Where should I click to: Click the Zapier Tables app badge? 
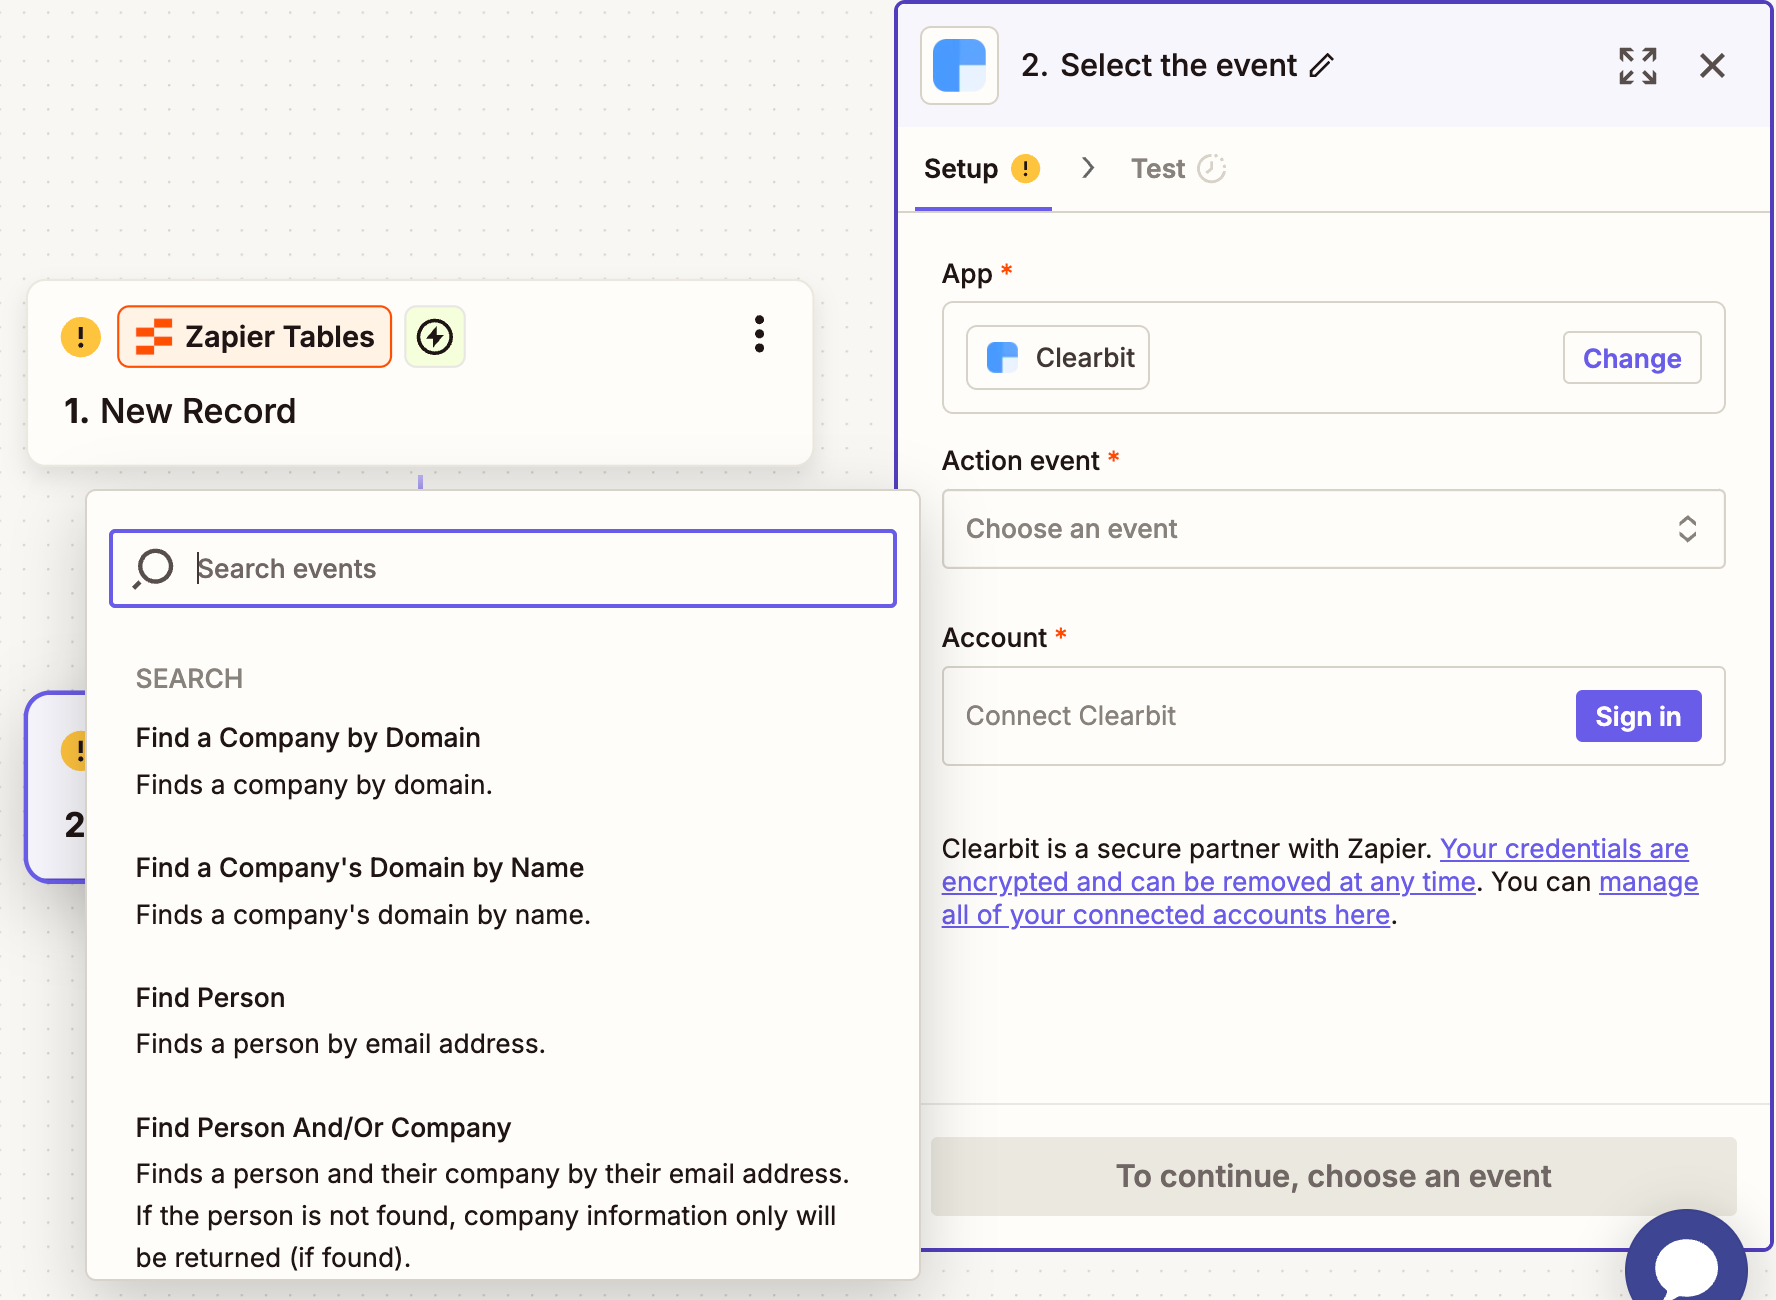pos(254,337)
